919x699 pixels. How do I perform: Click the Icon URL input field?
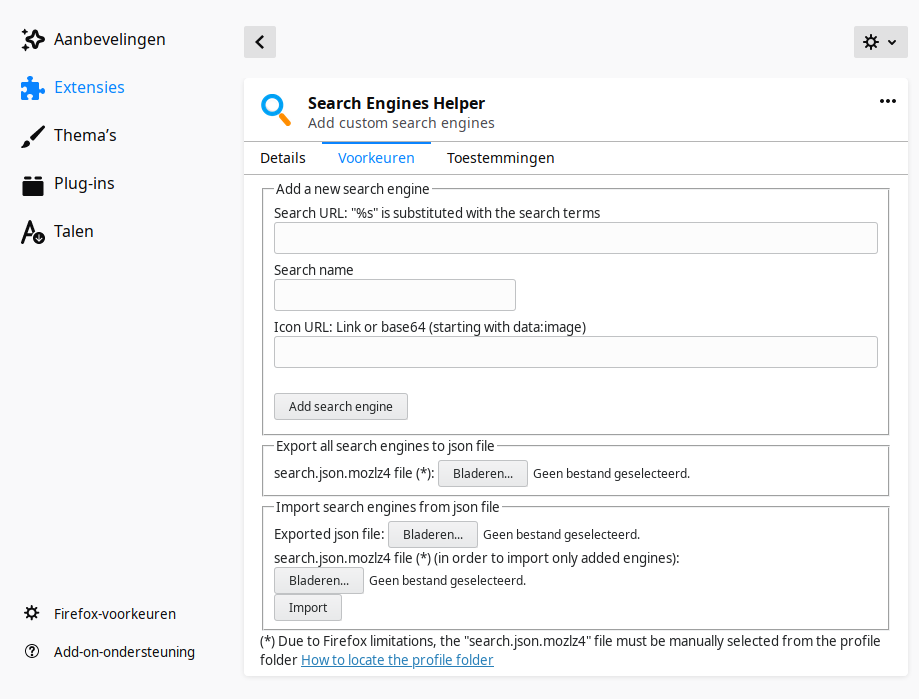(x=575, y=352)
